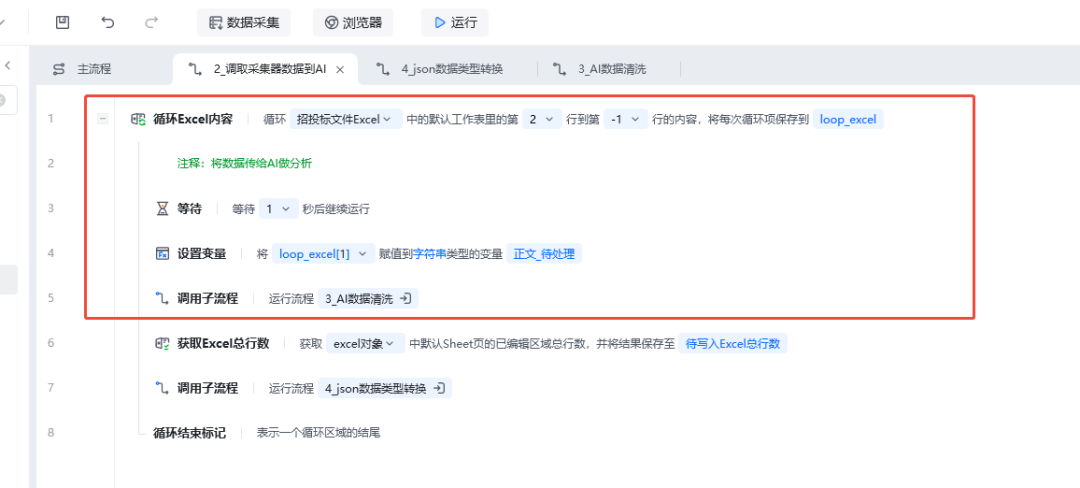Open subflow 4_json数据类型转换 from line 7
The image size is (1080, 488).
(x=384, y=388)
